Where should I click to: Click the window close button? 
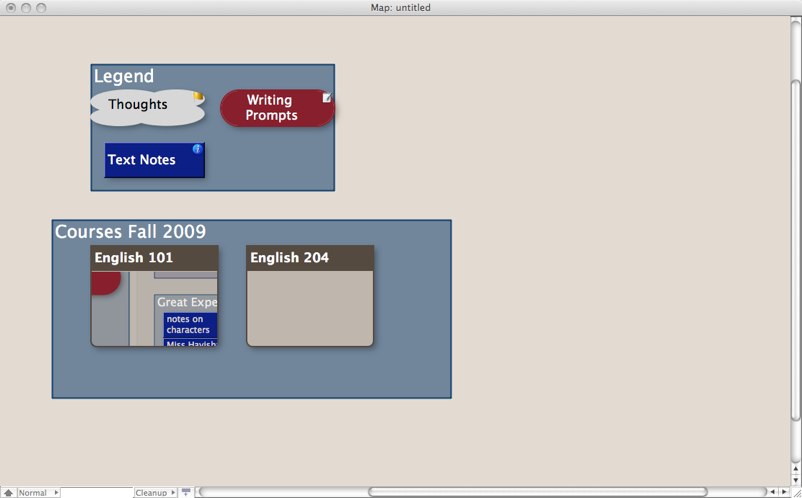pyautogui.click(x=10, y=8)
